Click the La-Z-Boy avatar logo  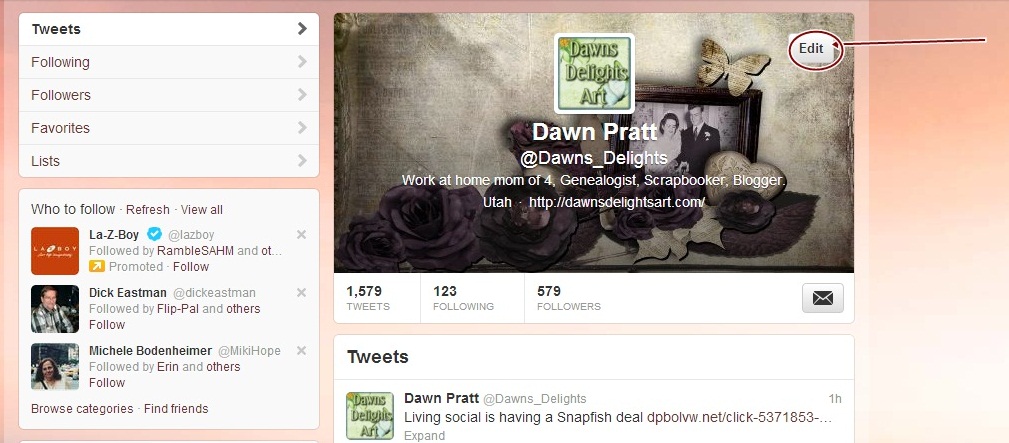[55, 250]
